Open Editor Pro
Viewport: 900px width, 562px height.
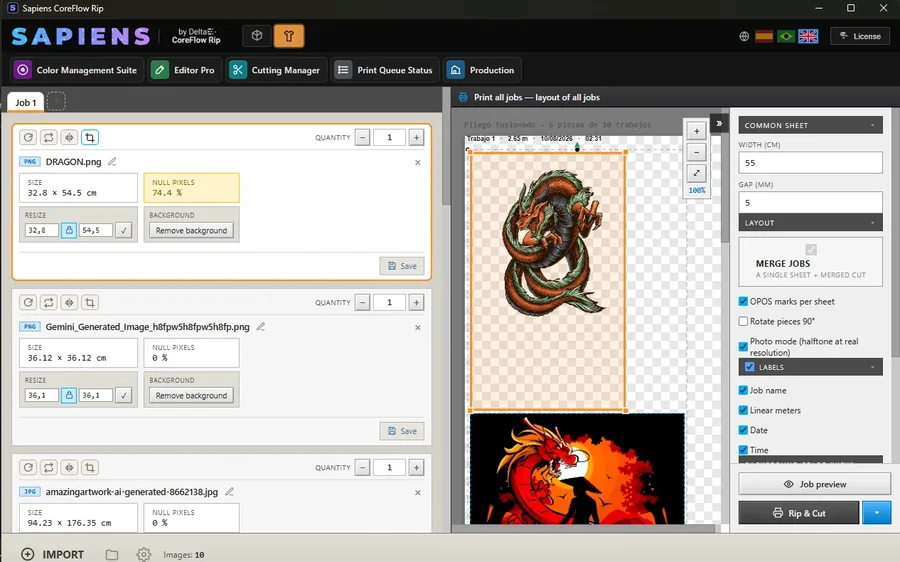pyautogui.click(x=184, y=70)
